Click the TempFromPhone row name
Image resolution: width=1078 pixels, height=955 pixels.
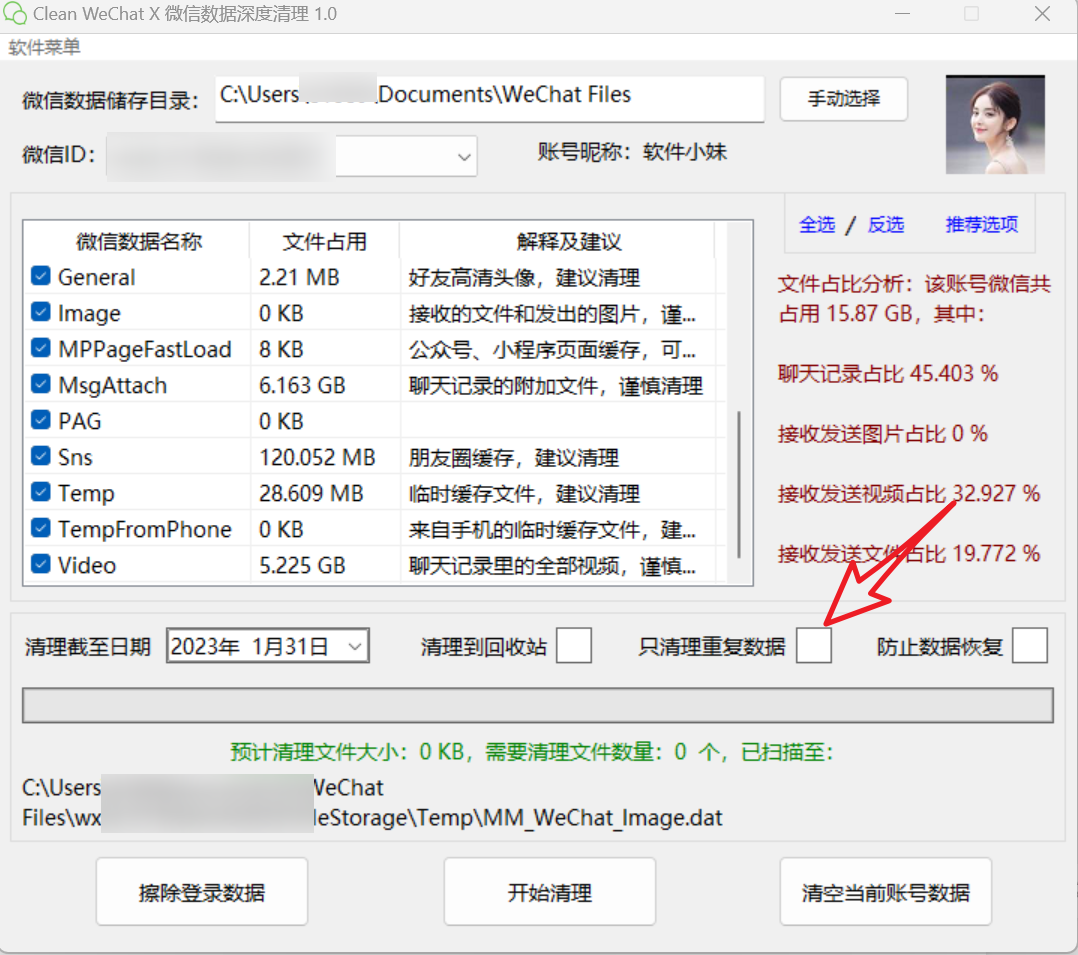(144, 529)
